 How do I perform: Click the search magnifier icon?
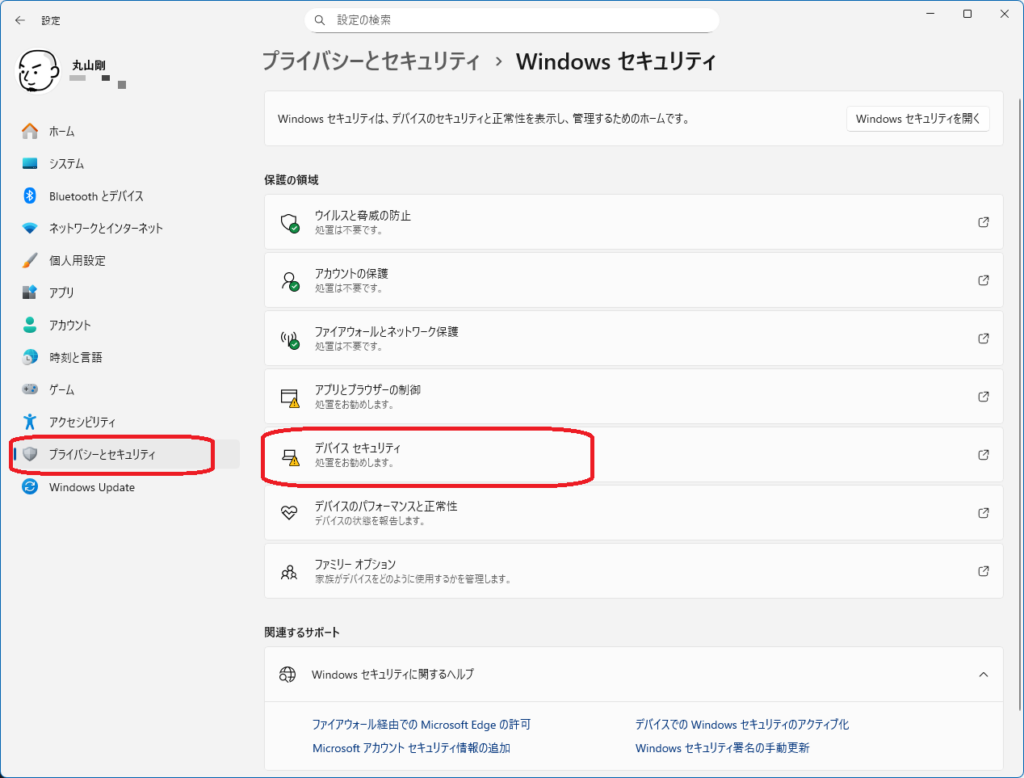tap(319, 20)
